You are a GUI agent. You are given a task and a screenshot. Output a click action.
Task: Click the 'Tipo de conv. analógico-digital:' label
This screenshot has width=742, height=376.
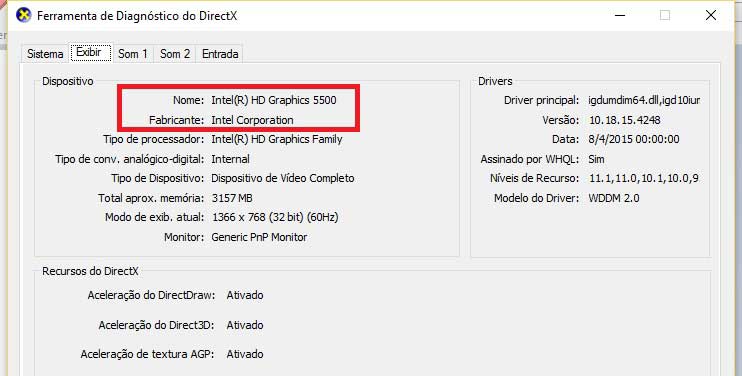[x=130, y=159]
